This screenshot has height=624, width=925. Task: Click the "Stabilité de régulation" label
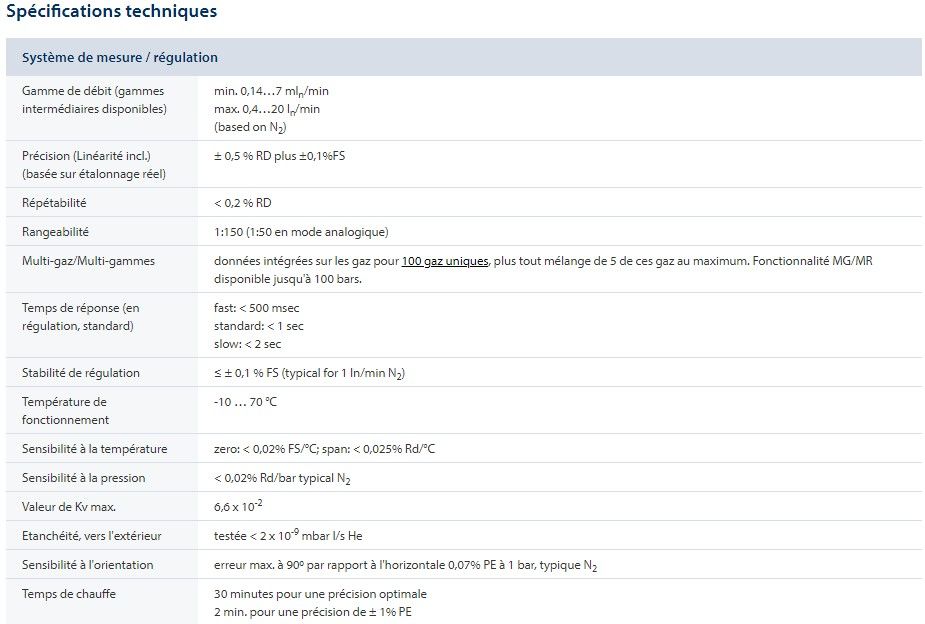(81, 373)
